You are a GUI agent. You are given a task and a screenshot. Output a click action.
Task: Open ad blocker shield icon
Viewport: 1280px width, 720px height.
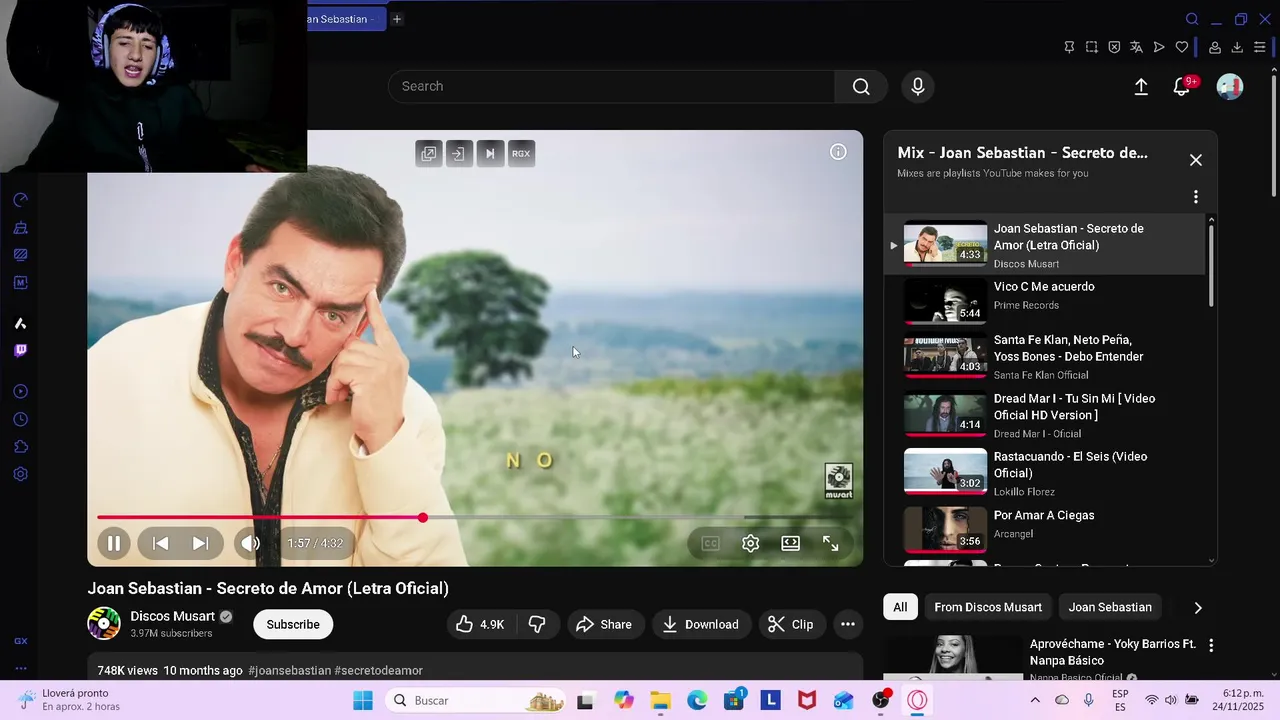1114,47
